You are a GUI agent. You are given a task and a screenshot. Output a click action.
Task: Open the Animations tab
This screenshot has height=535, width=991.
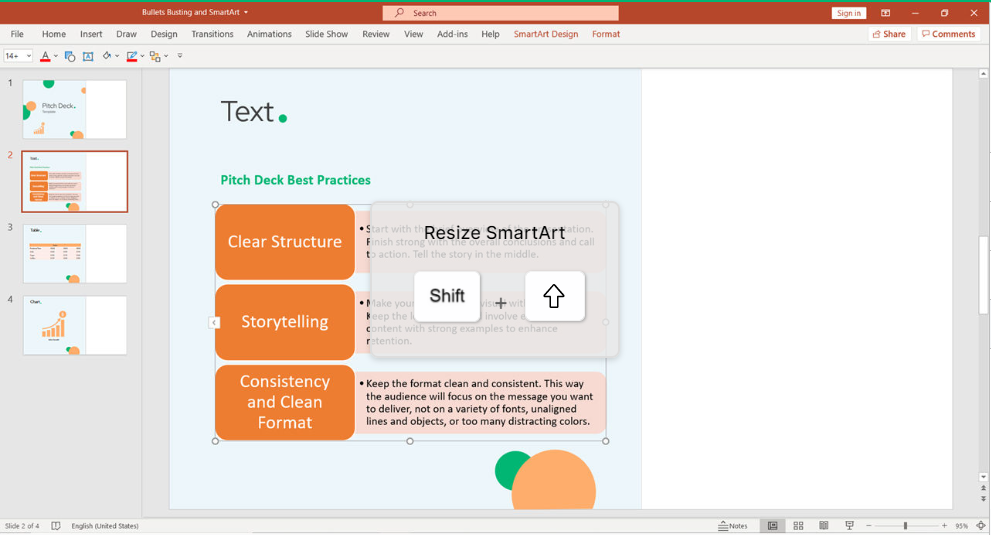tap(269, 34)
